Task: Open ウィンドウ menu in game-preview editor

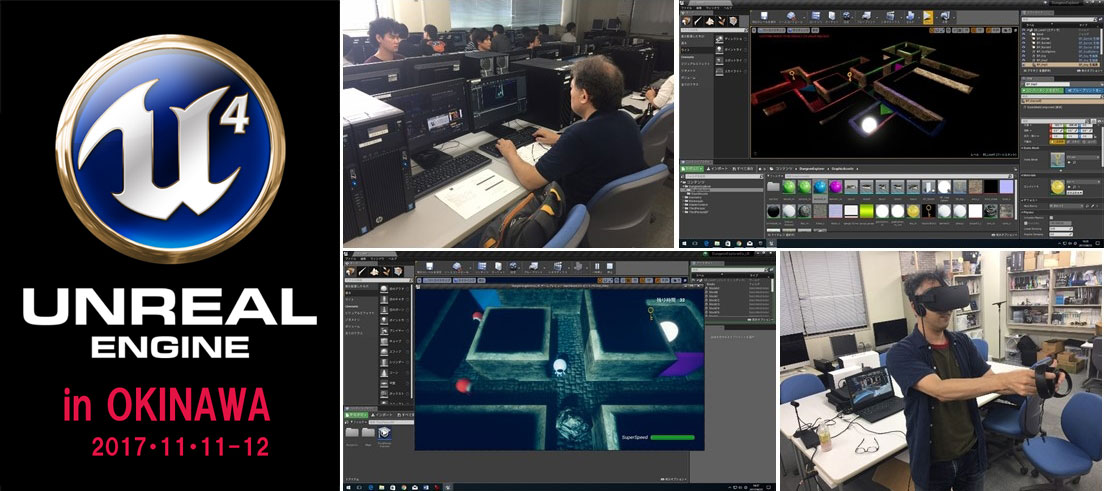Action: (378, 259)
